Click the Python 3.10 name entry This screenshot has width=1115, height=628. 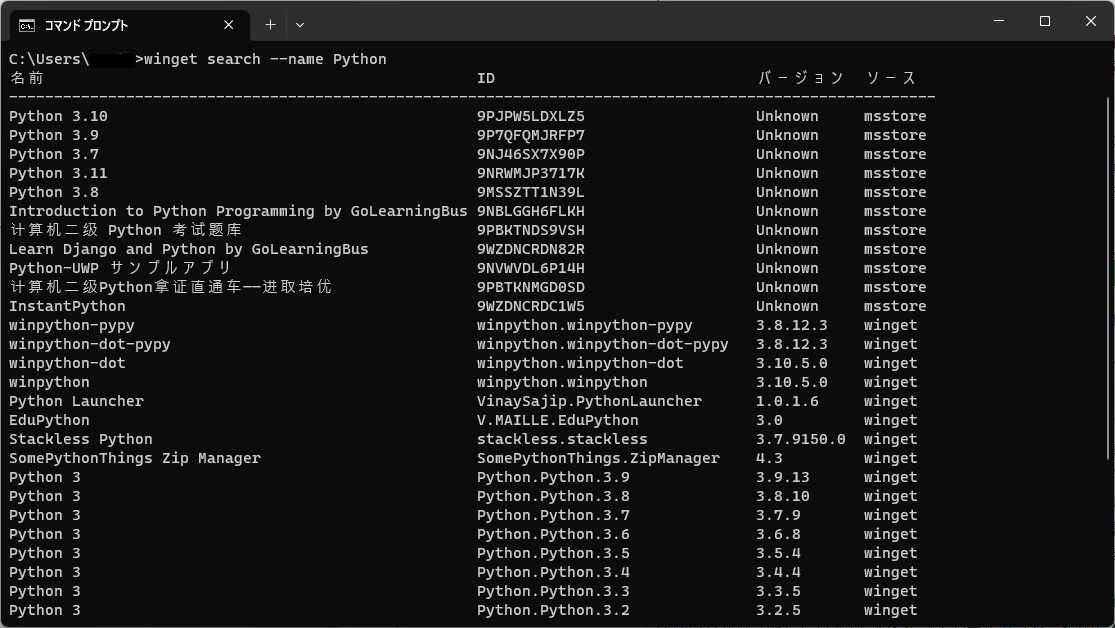58,116
